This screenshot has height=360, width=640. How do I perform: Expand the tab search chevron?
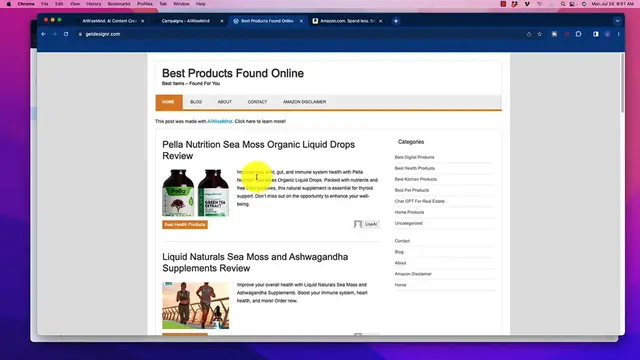[x=617, y=21]
